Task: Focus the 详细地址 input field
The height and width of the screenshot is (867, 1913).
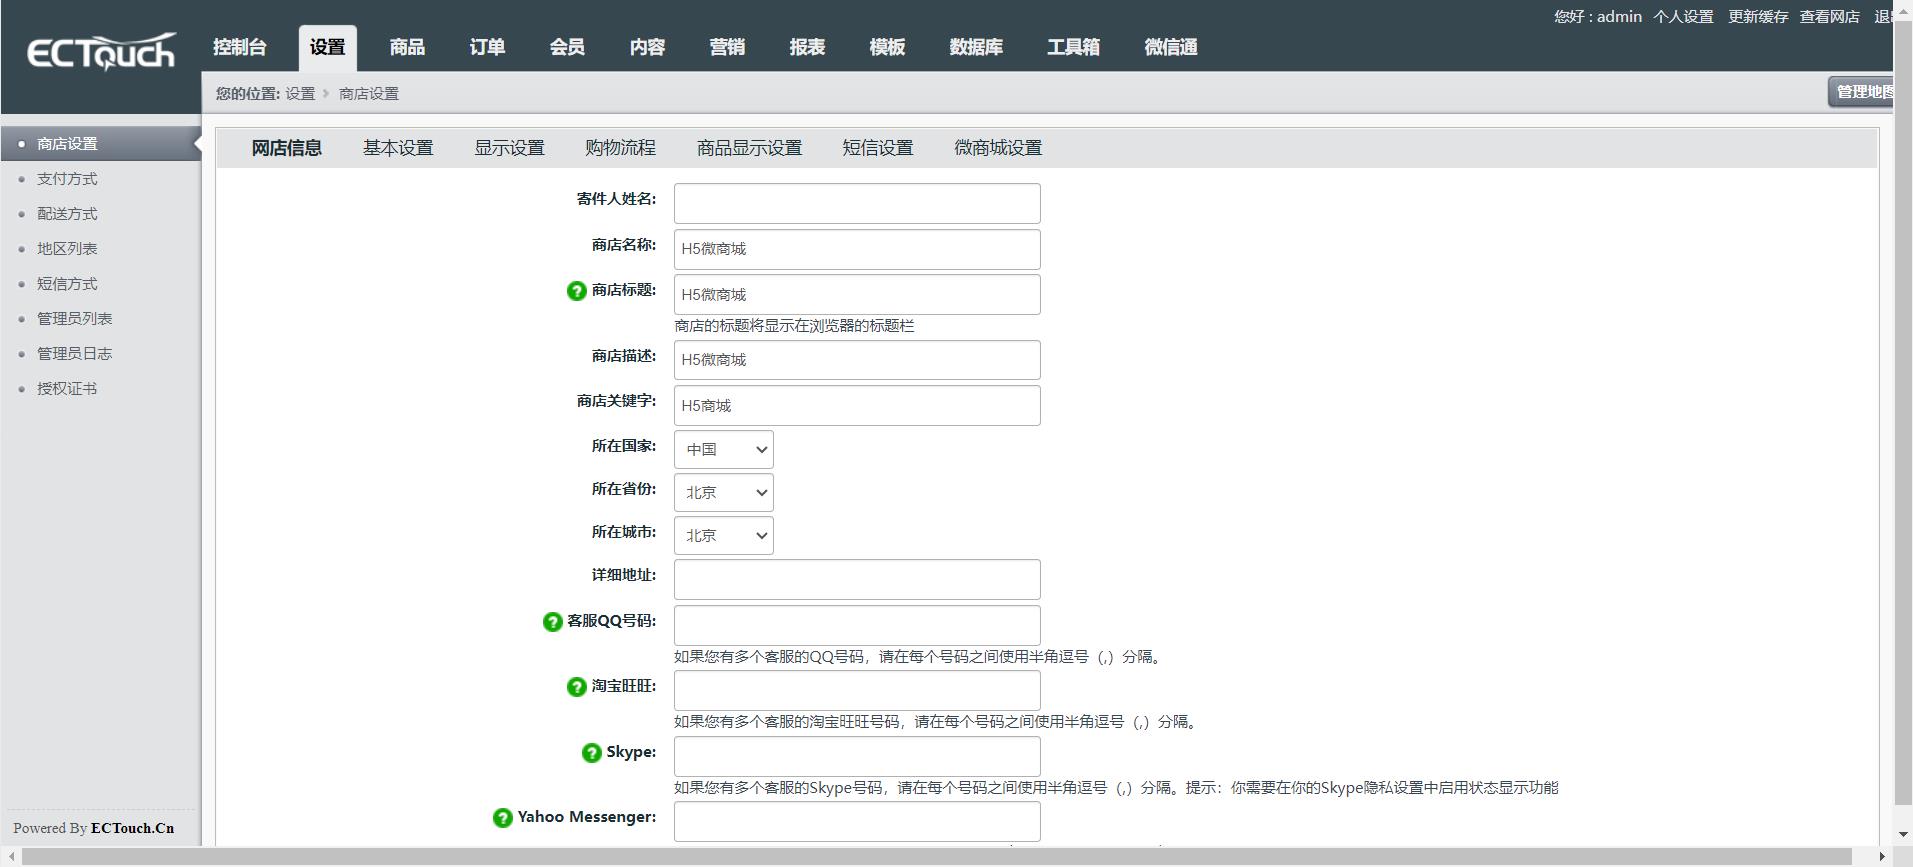Action: 857,580
